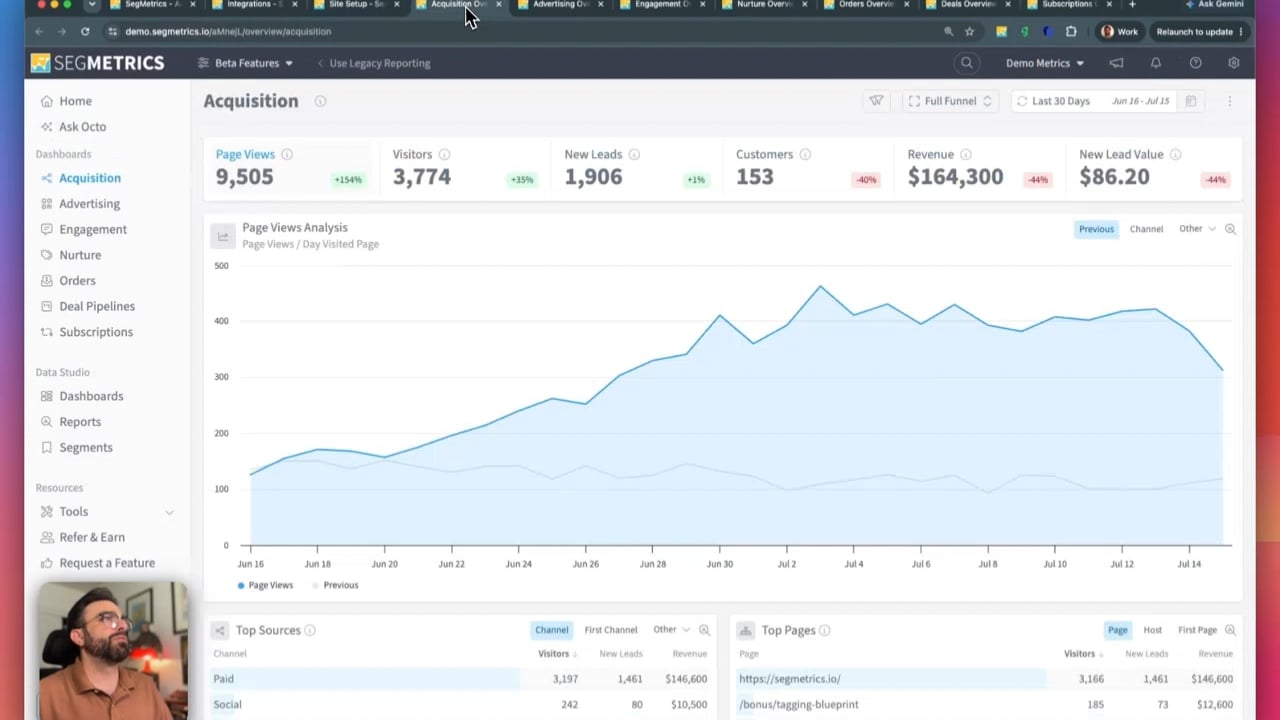Image resolution: width=1280 pixels, height=720 pixels.
Task: Click the announcements megaphone icon
Action: 1116,63
